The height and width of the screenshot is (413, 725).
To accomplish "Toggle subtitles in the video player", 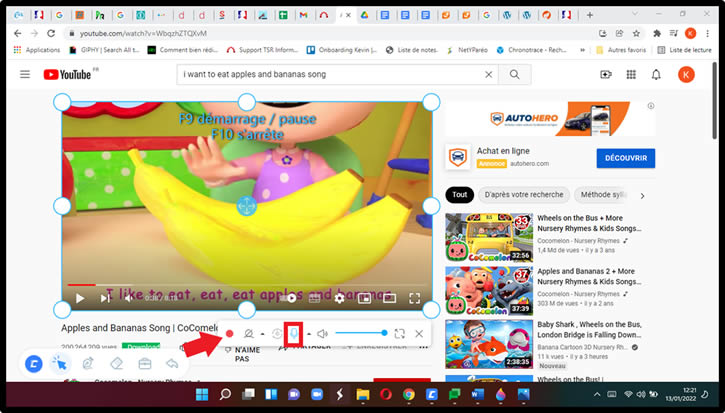I will pos(314,299).
